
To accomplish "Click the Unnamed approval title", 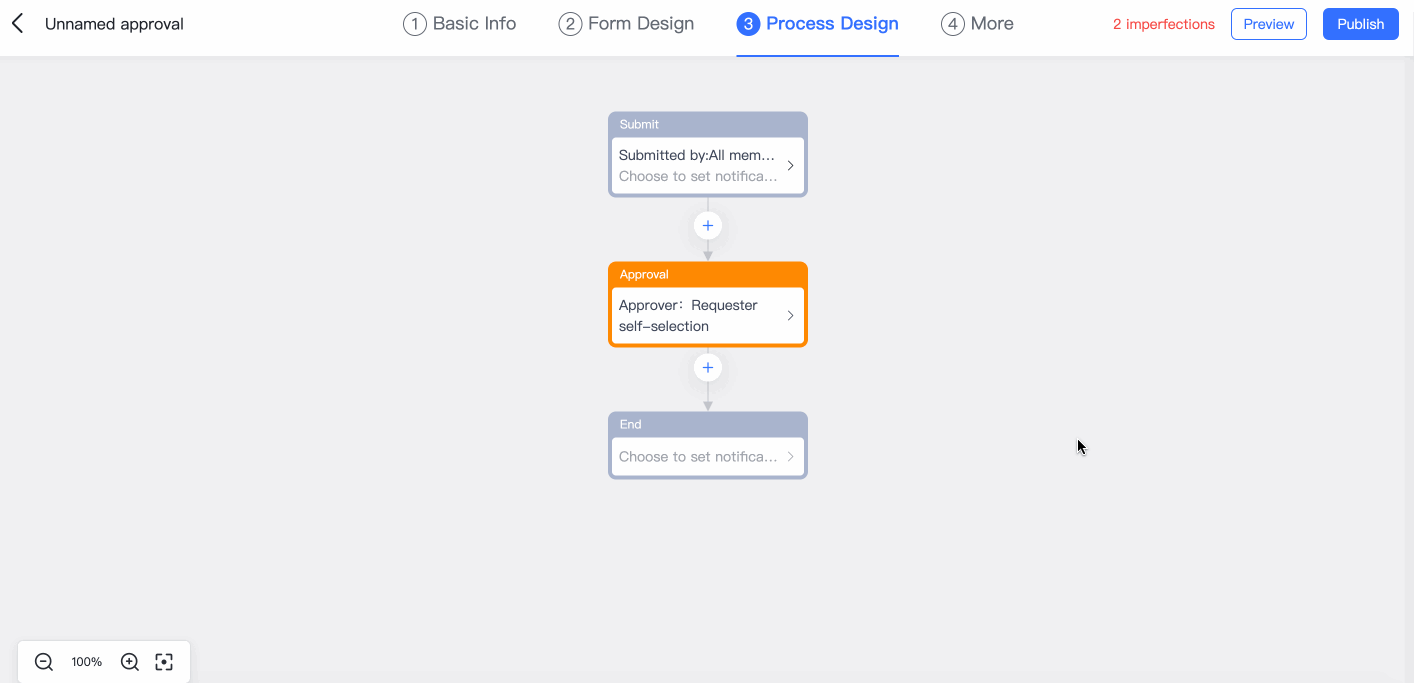I will pos(114,24).
